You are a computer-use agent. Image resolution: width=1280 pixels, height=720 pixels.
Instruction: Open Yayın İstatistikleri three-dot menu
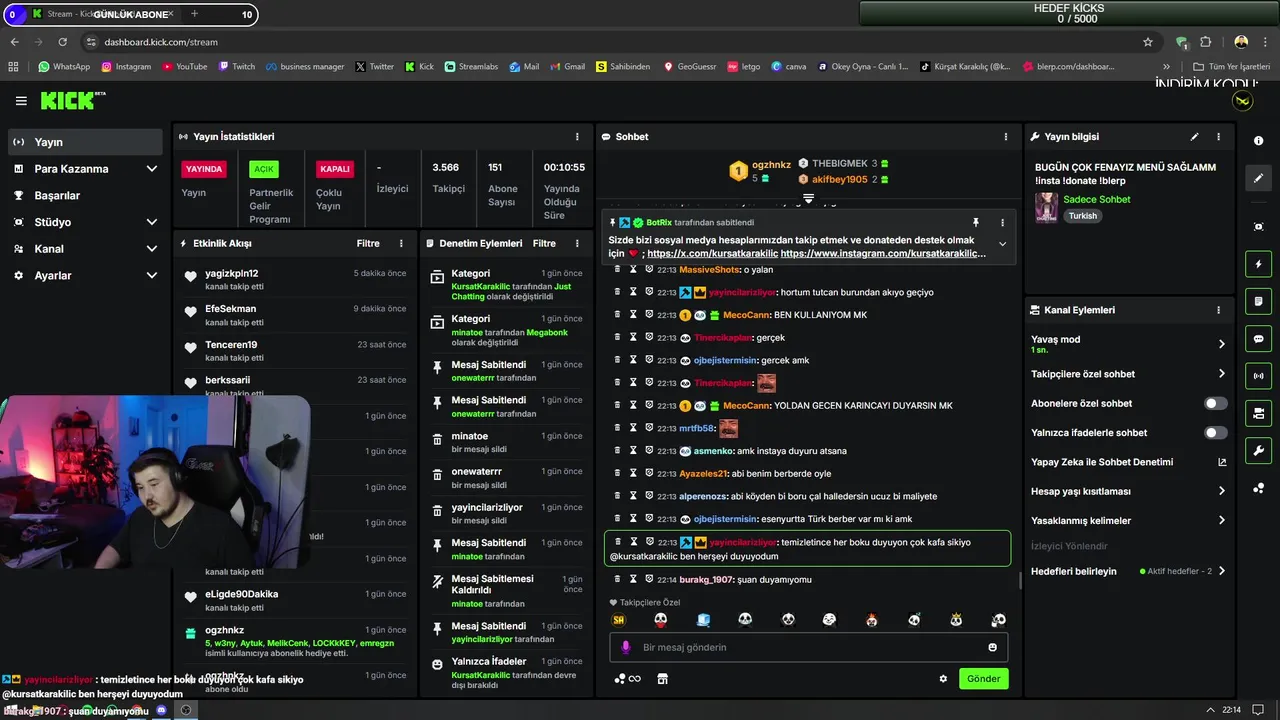(x=577, y=137)
